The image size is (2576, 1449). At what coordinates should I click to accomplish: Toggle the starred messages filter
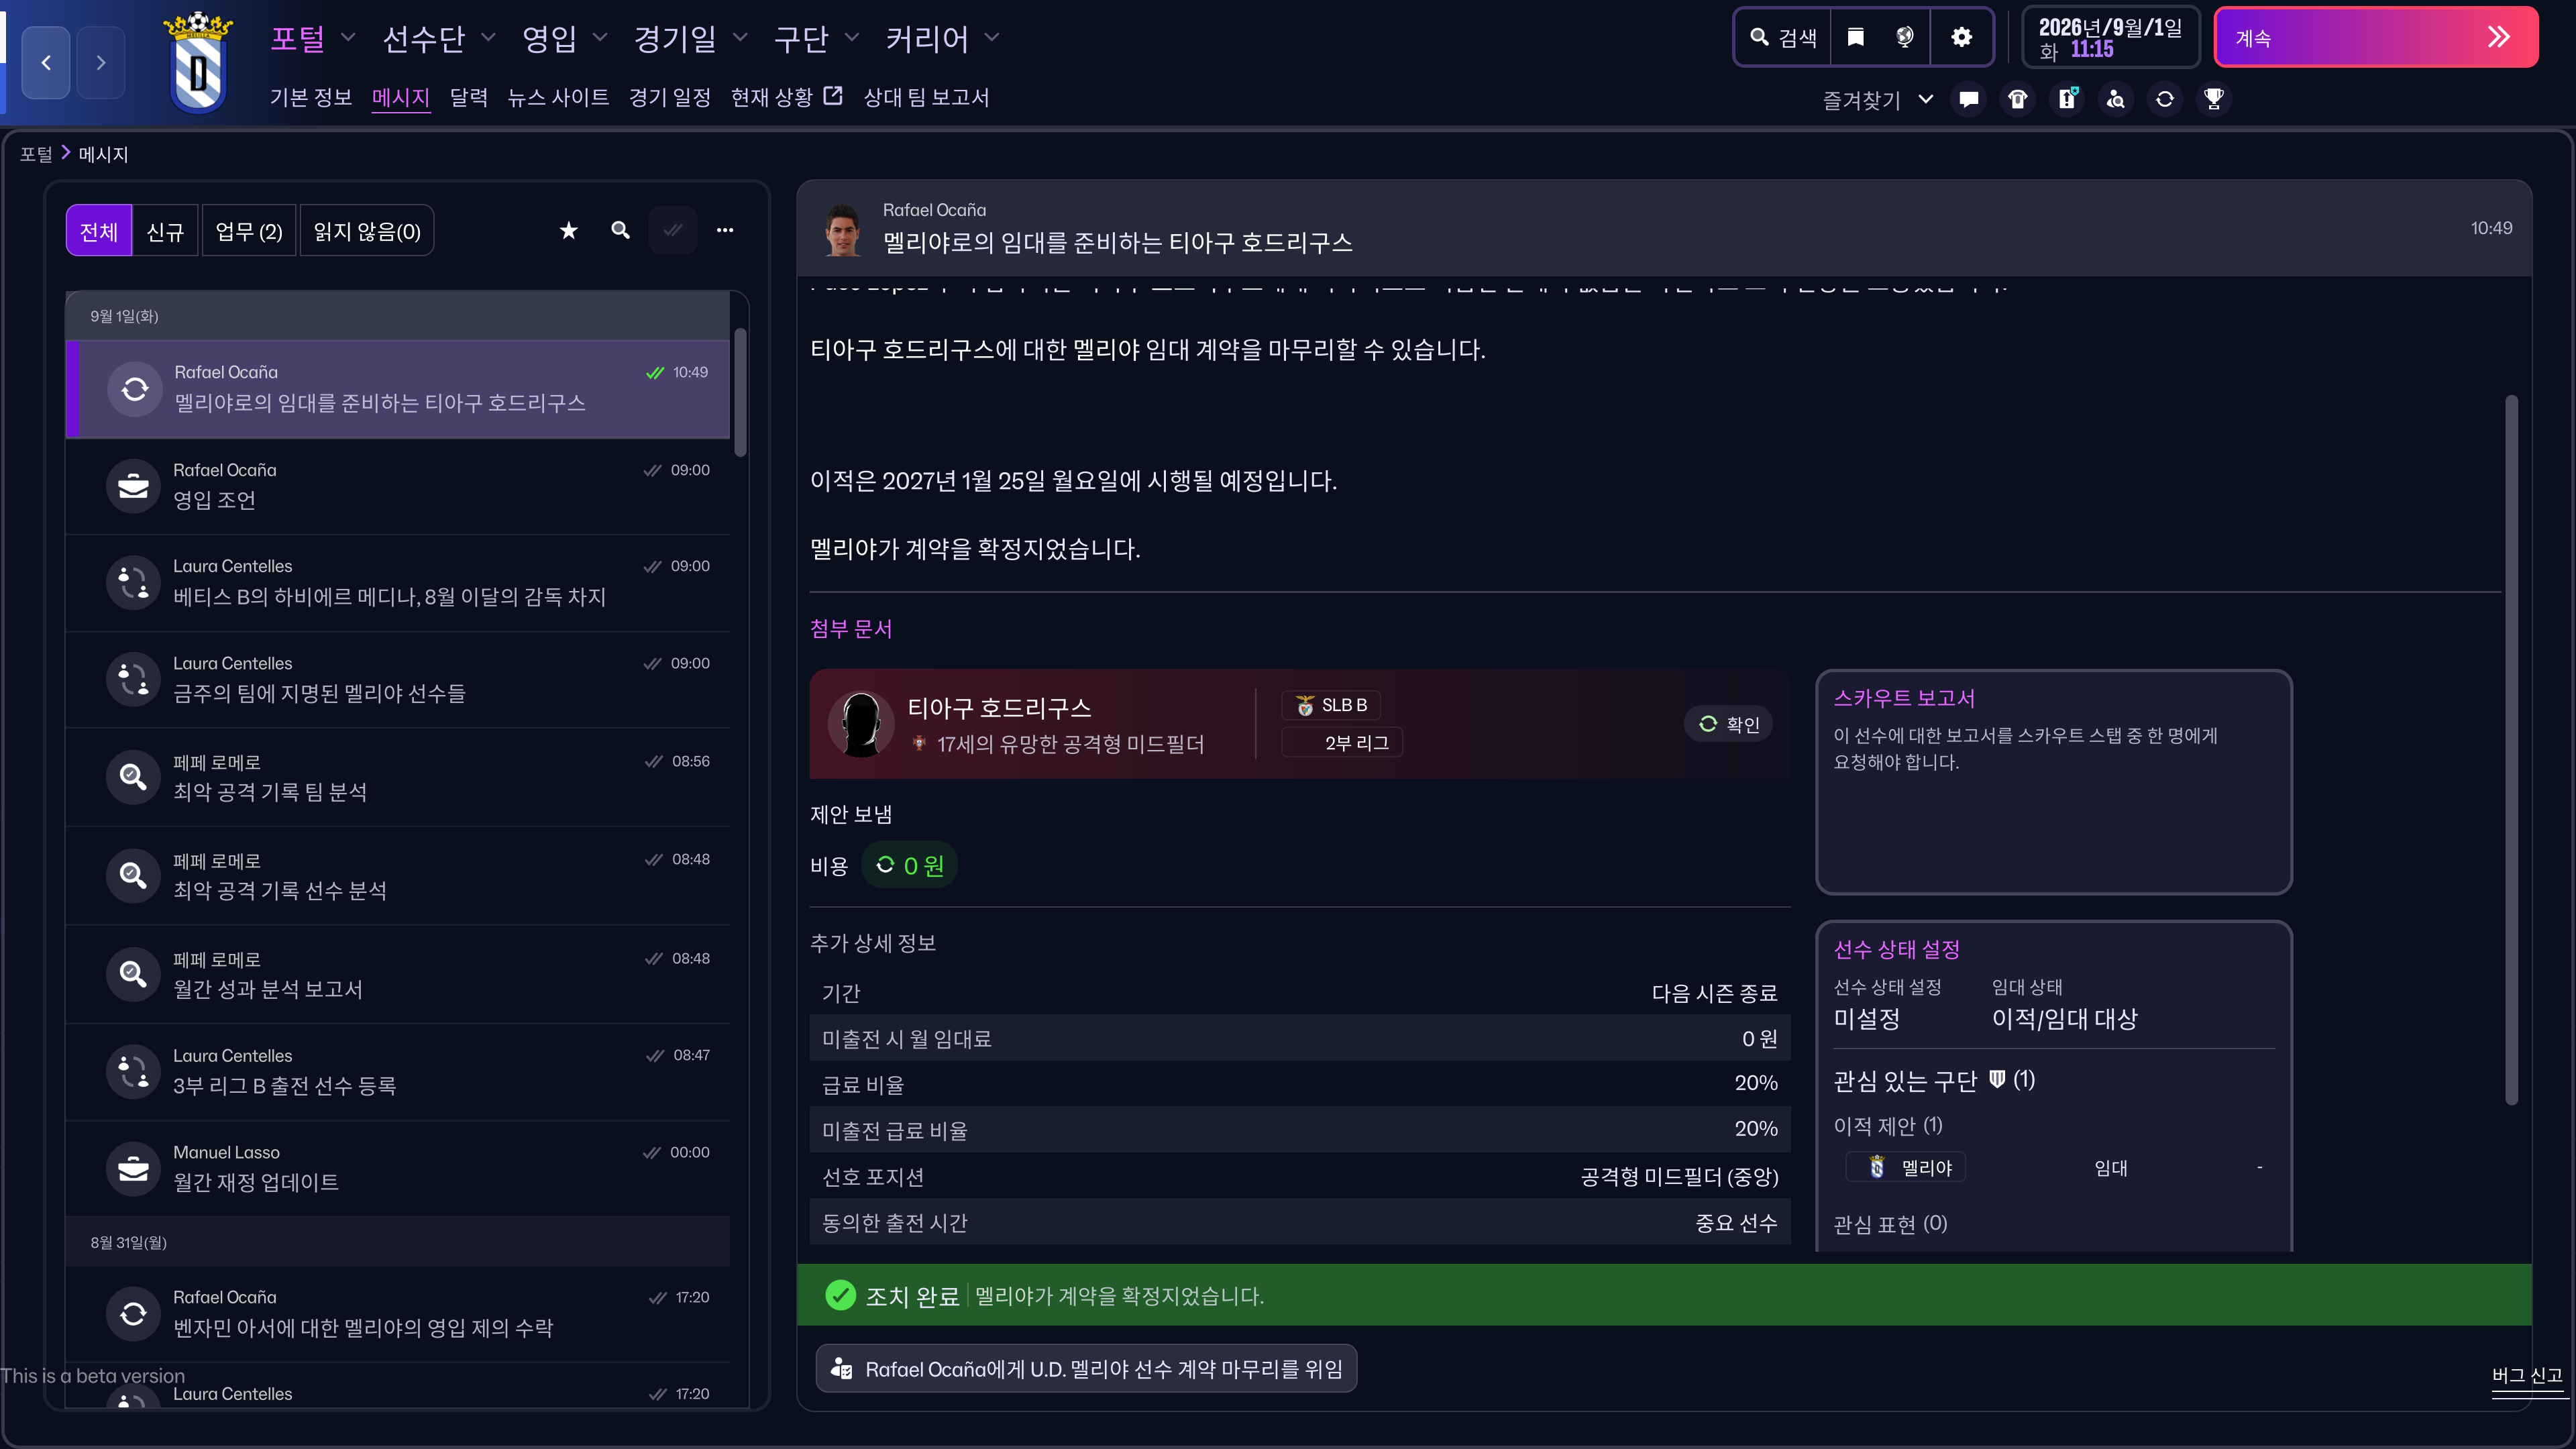point(568,231)
